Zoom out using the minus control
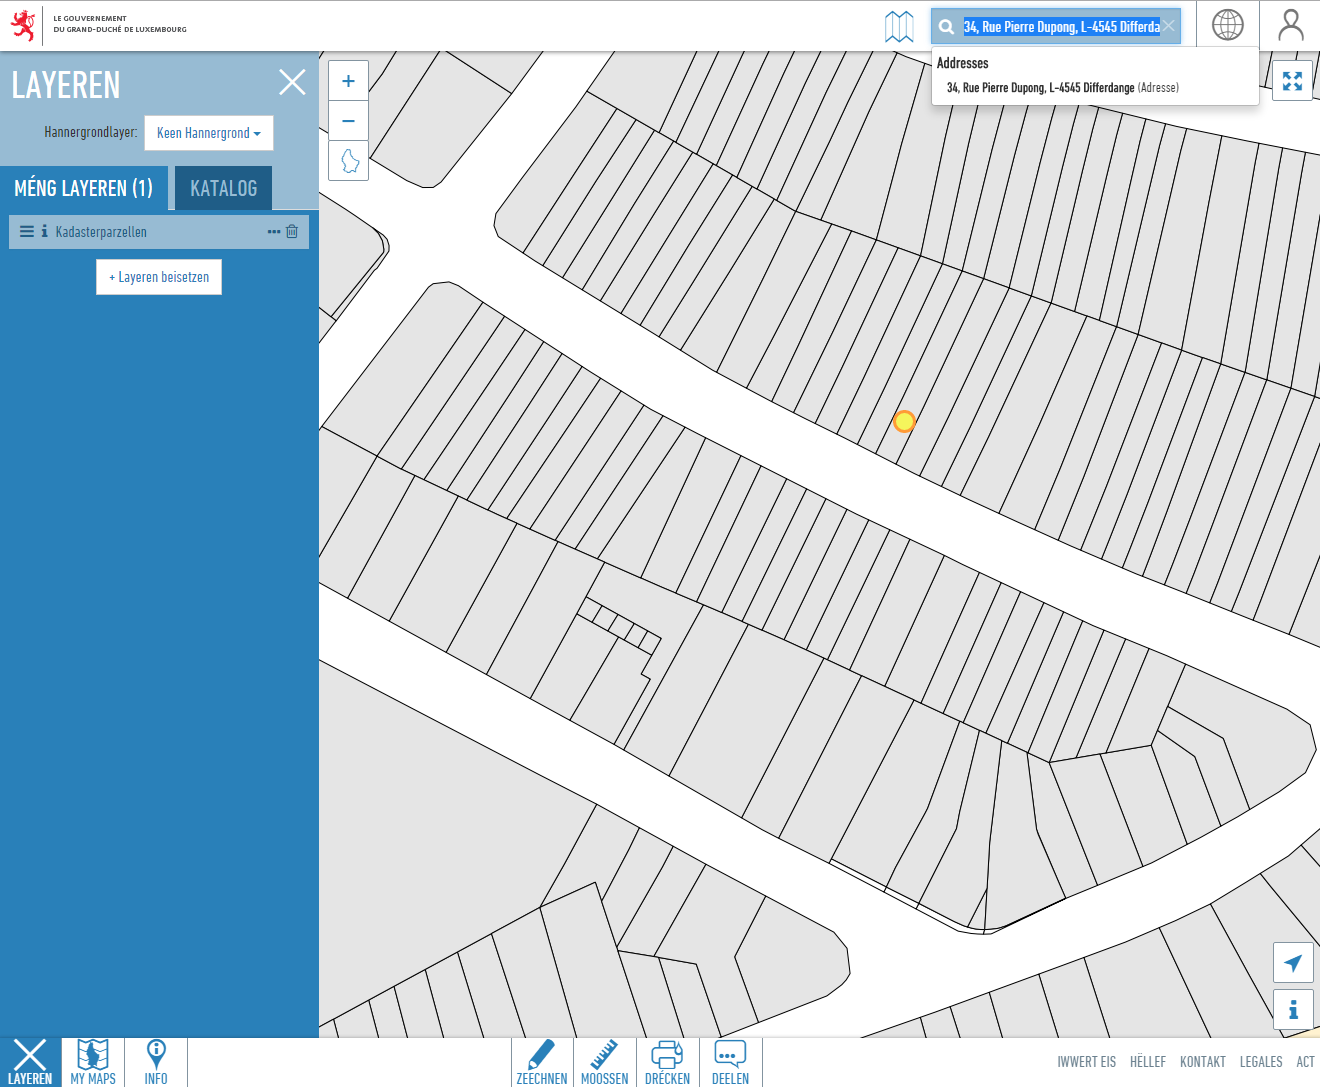 point(348,120)
